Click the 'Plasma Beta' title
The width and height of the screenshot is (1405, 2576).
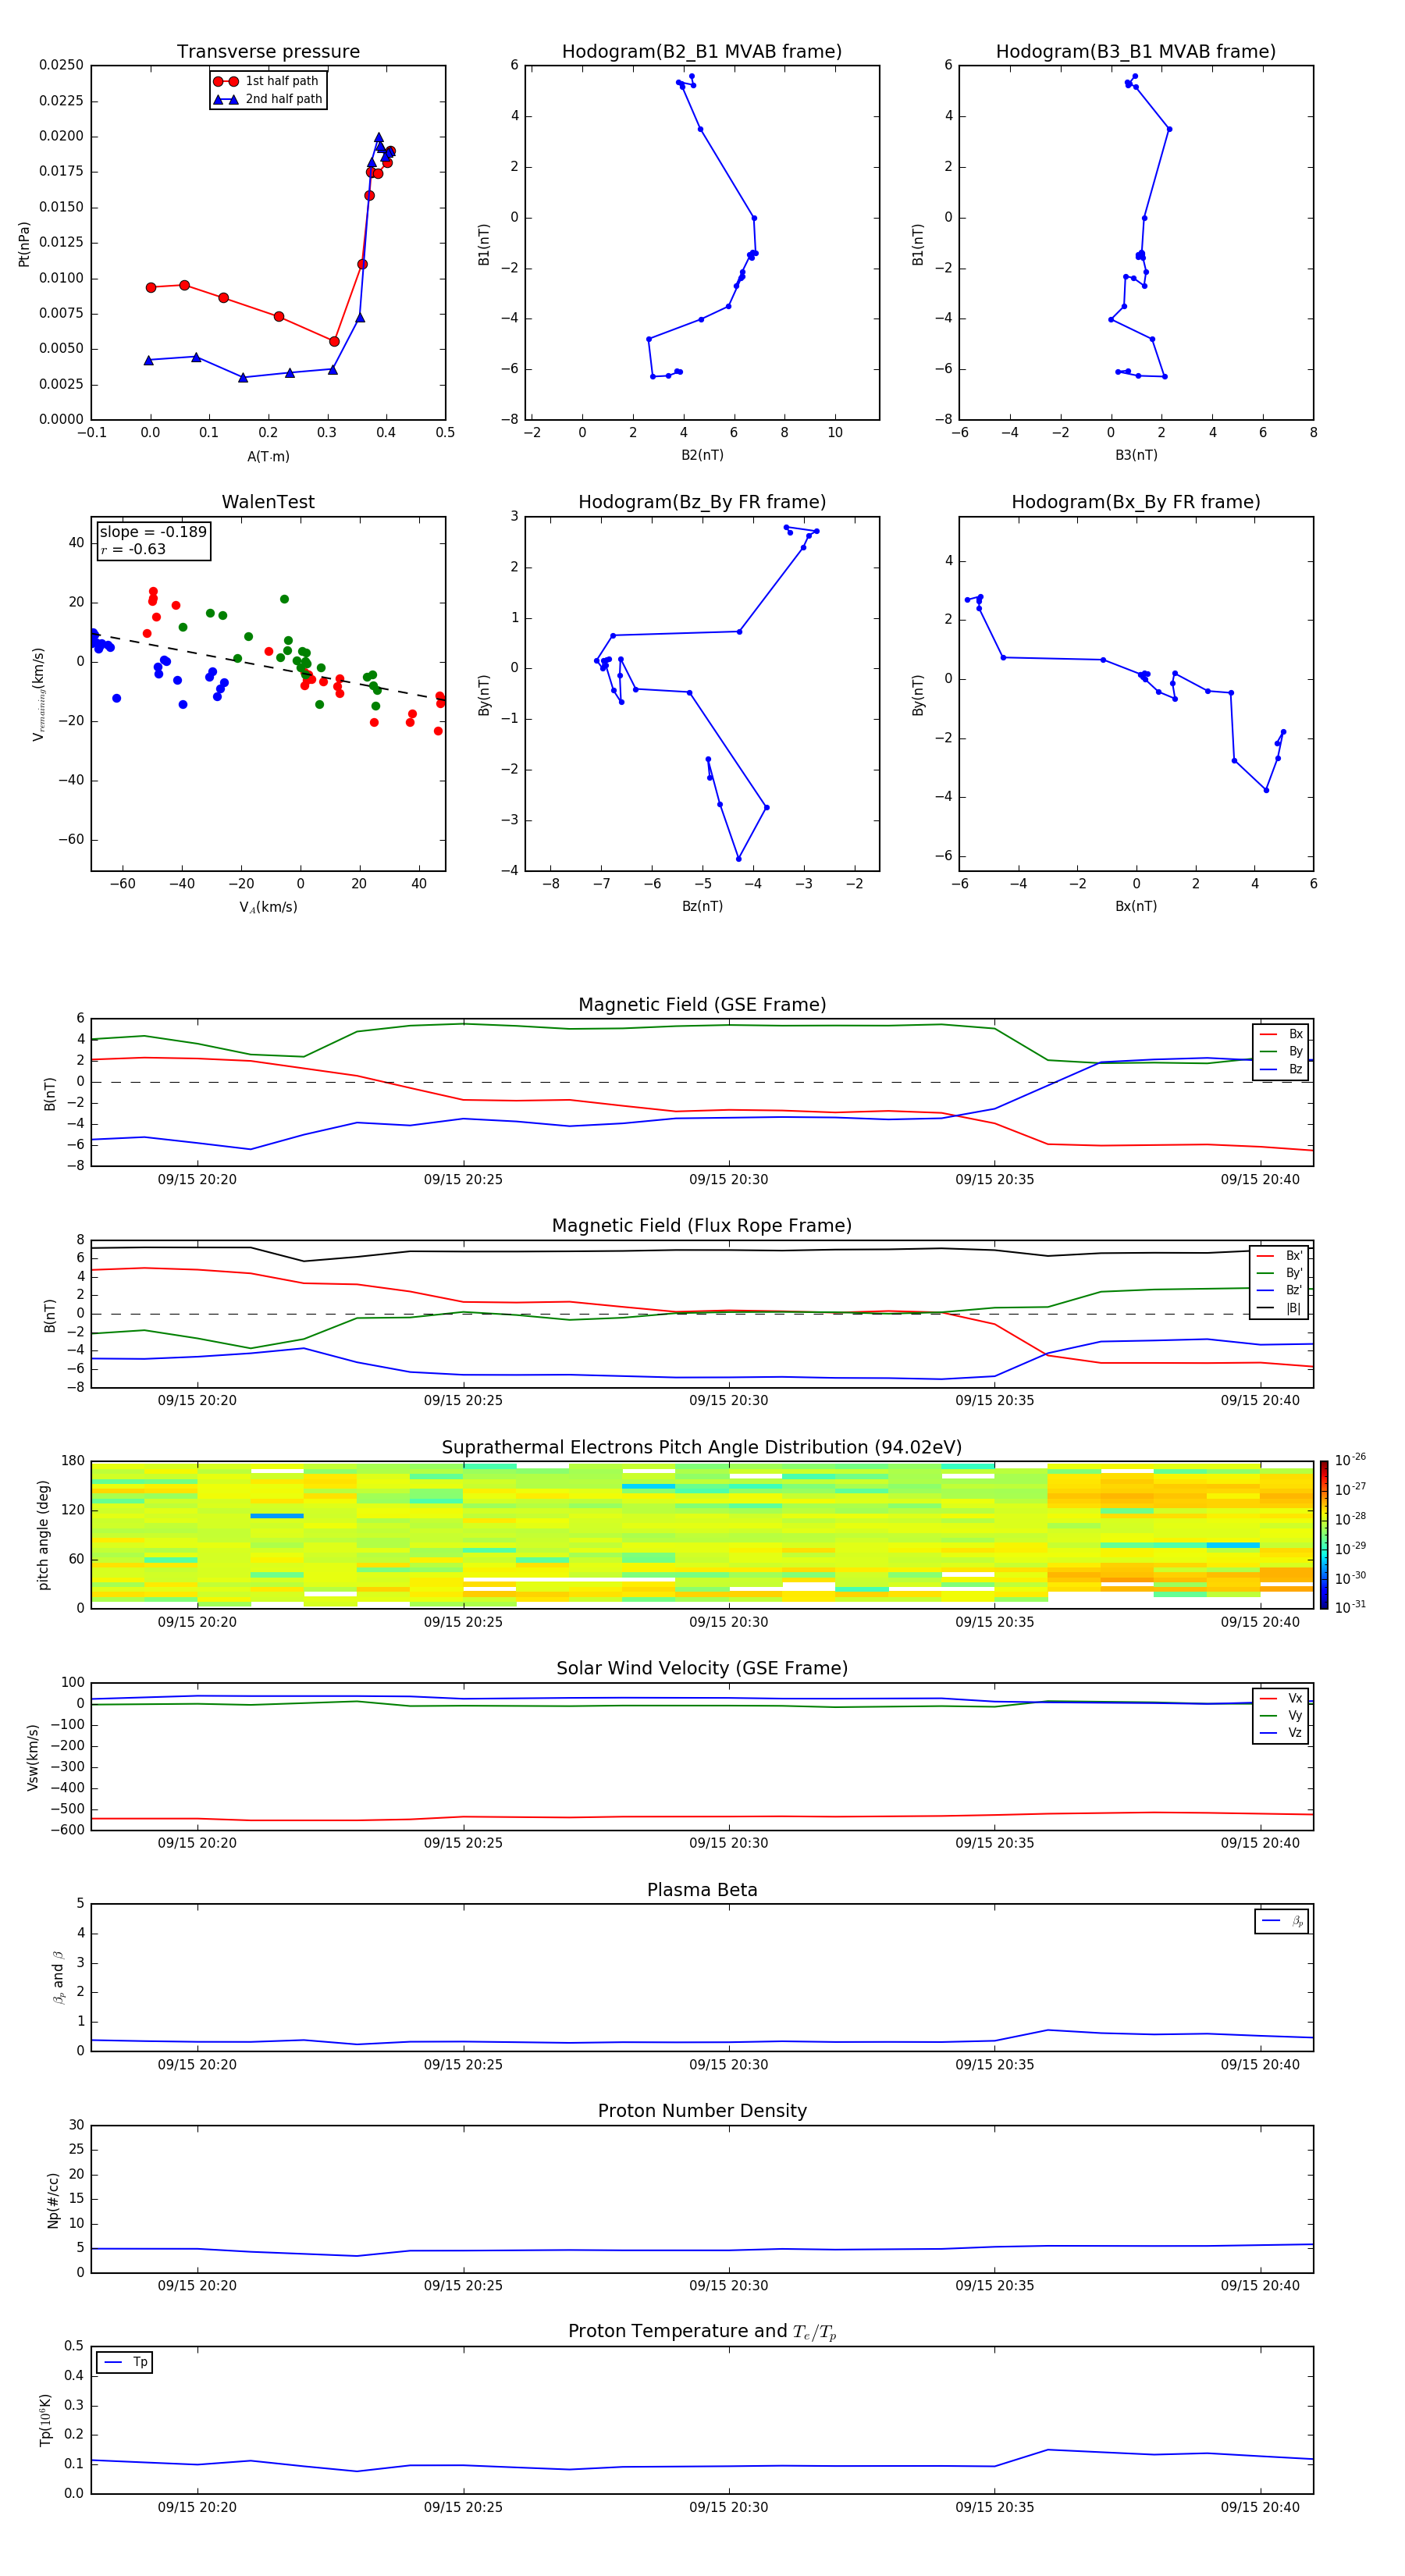point(702,1890)
